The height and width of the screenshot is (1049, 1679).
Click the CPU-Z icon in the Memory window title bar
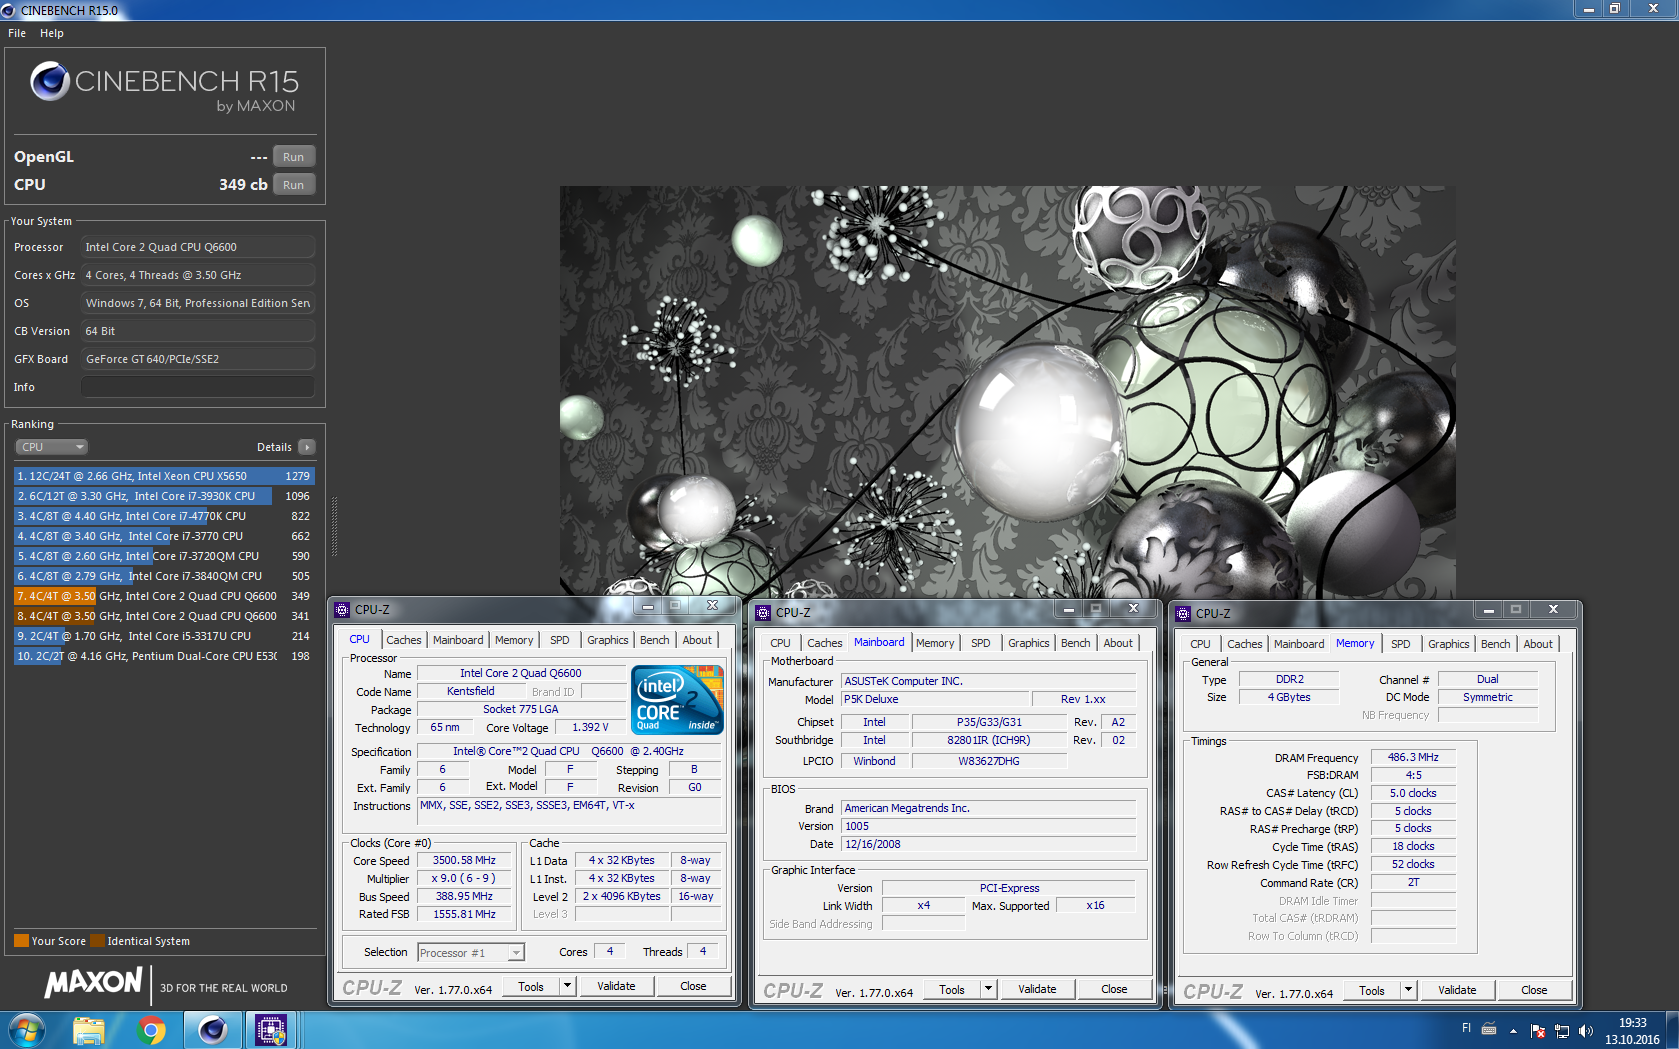pyautogui.click(x=1184, y=613)
